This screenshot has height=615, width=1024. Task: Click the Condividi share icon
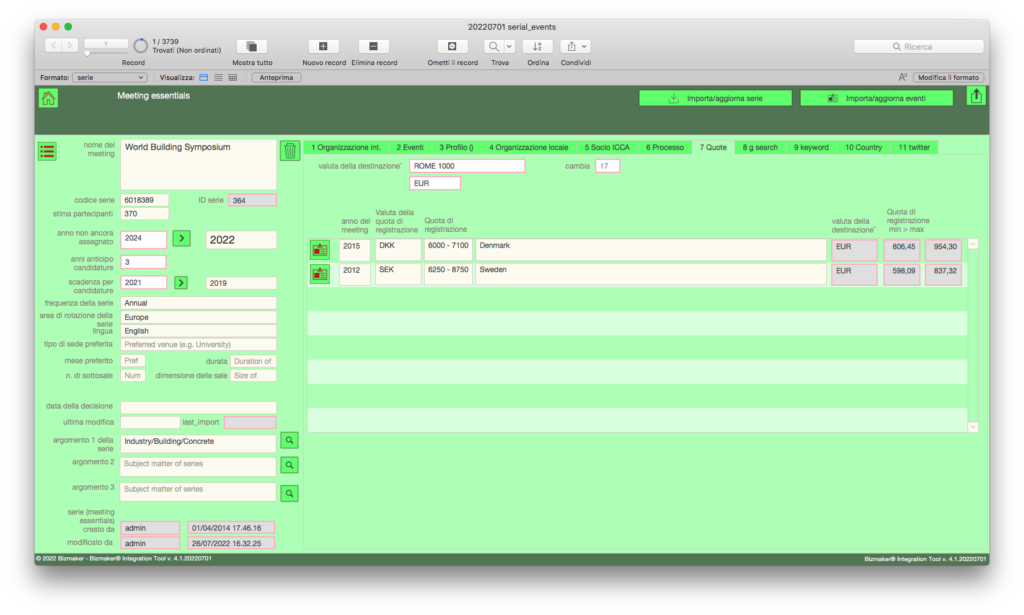point(571,46)
